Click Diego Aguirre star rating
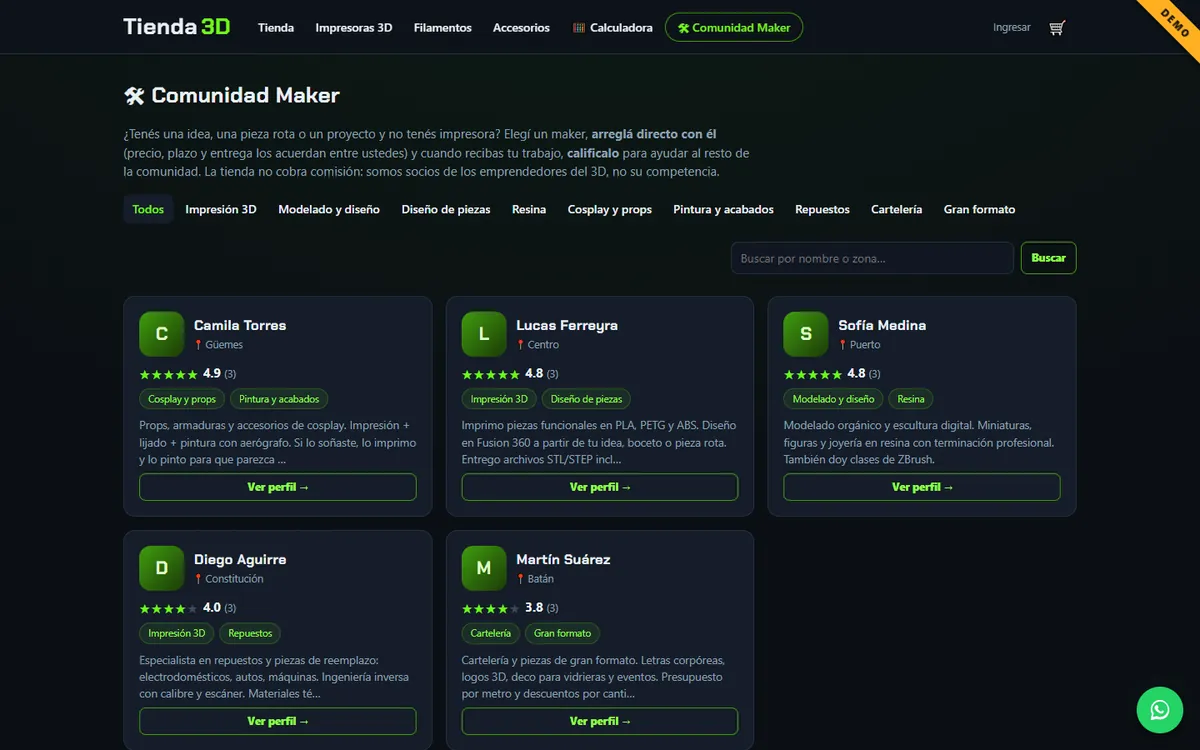The height and width of the screenshot is (750, 1200). pyautogui.click(x=168, y=608)
